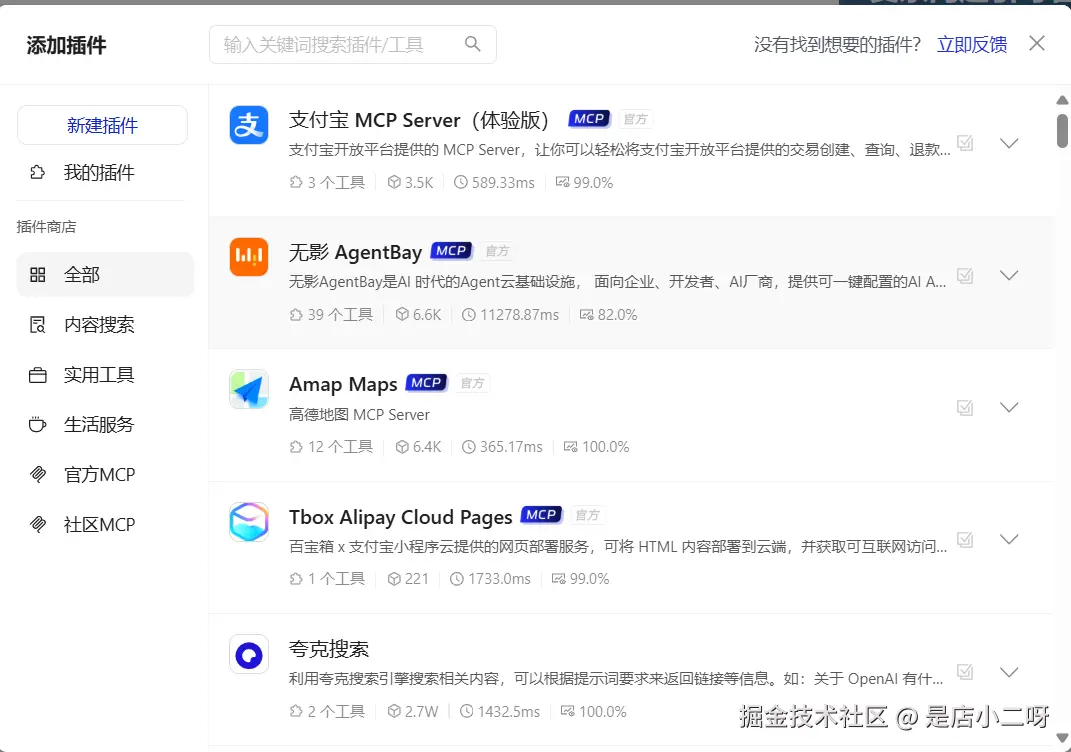
Task: Close the 添加插件 dialog
Action: [x=1037, y=44]
